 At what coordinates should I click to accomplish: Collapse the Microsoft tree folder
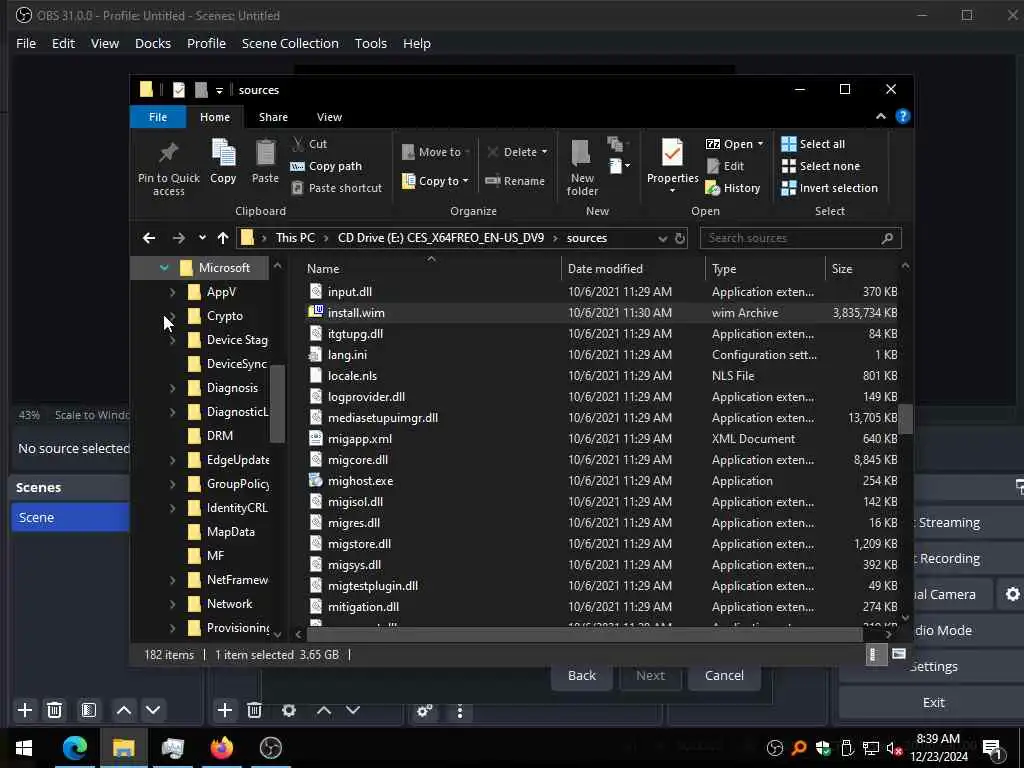pyautogui.click(x=164, y=268)
